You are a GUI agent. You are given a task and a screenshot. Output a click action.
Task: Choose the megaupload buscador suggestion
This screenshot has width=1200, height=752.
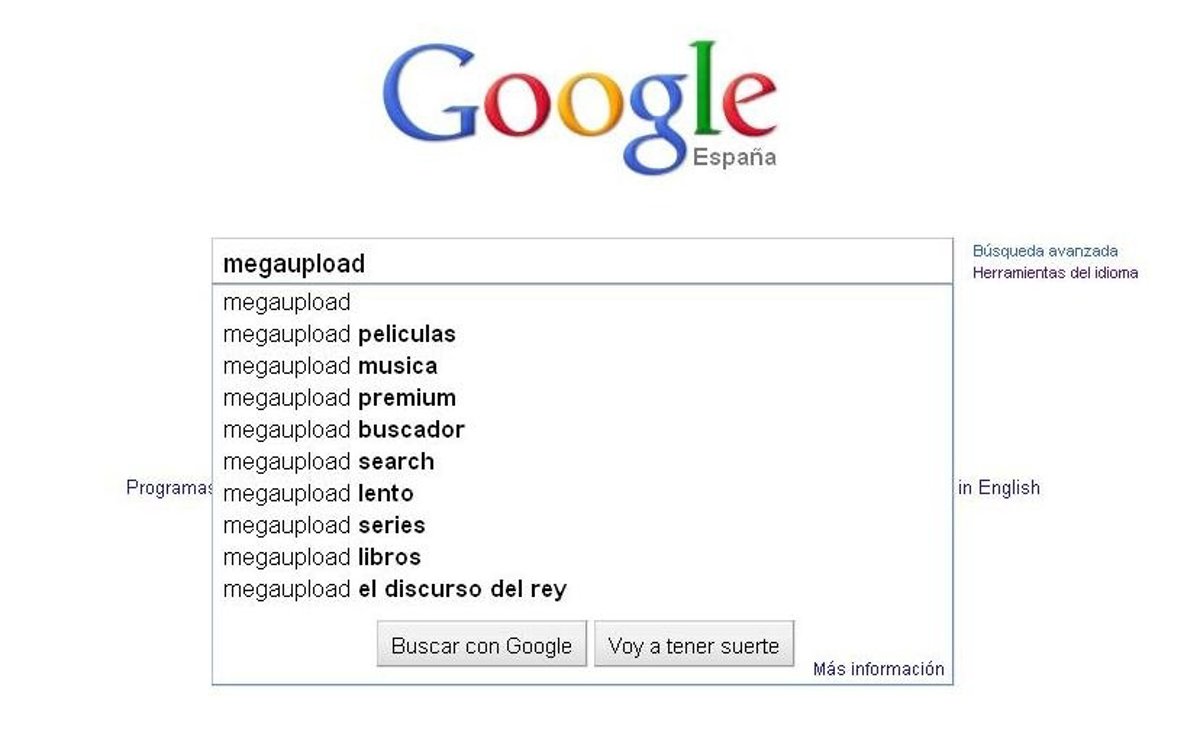343,430
